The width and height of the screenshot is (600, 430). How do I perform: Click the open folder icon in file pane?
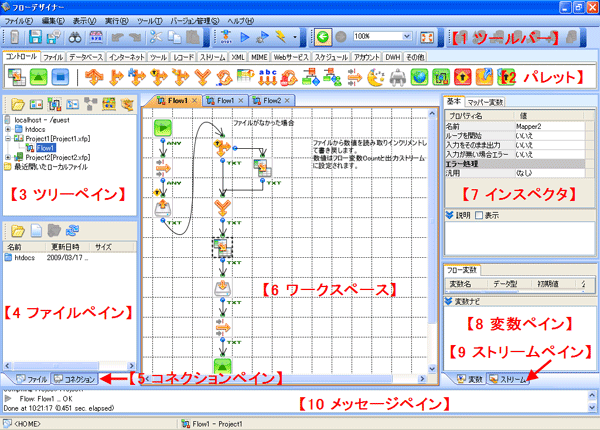click(16, 230)
